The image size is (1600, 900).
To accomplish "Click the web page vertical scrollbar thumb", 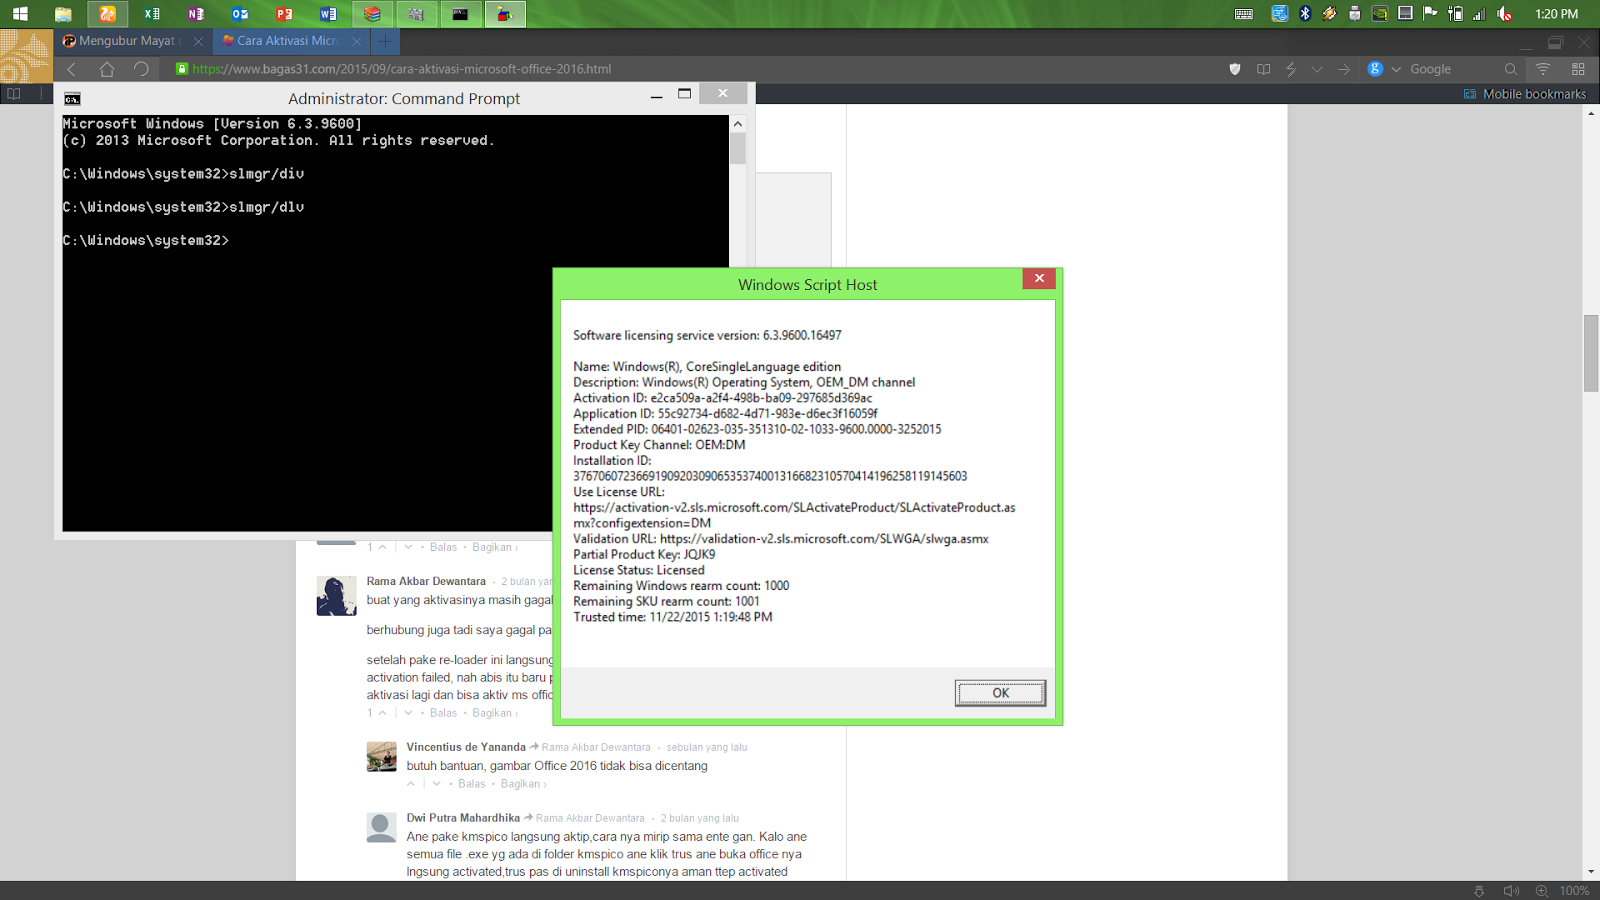I will (1591, 353).
